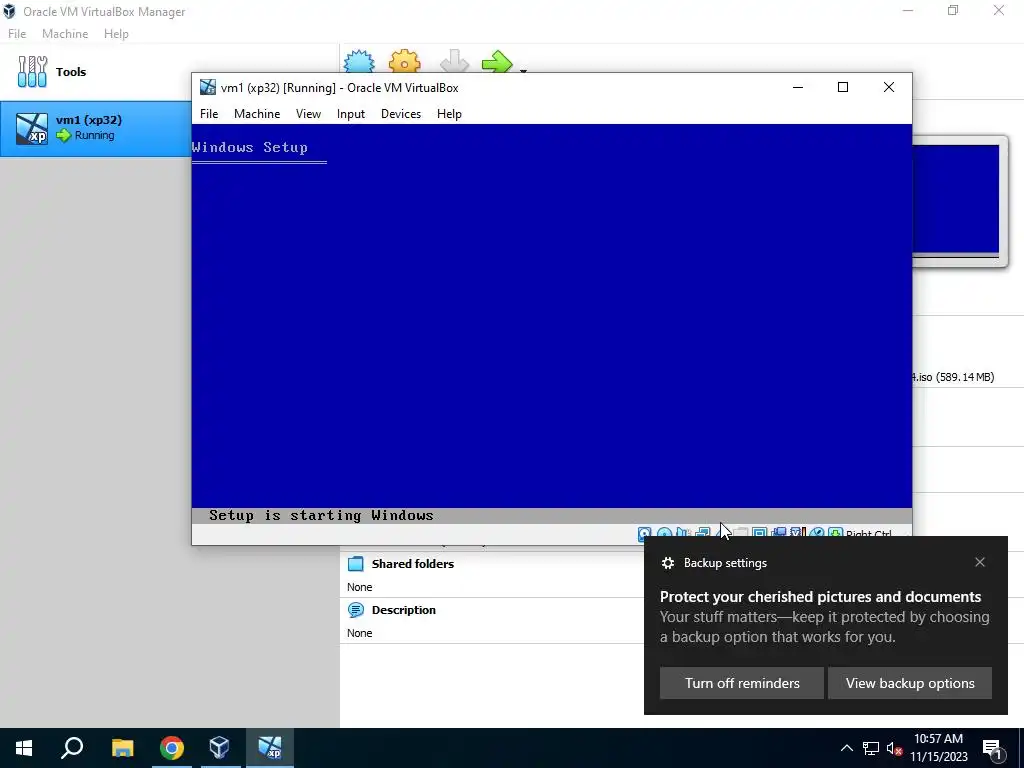
Task: Dismiss the Backup settings notification
Action: point(980,562)
